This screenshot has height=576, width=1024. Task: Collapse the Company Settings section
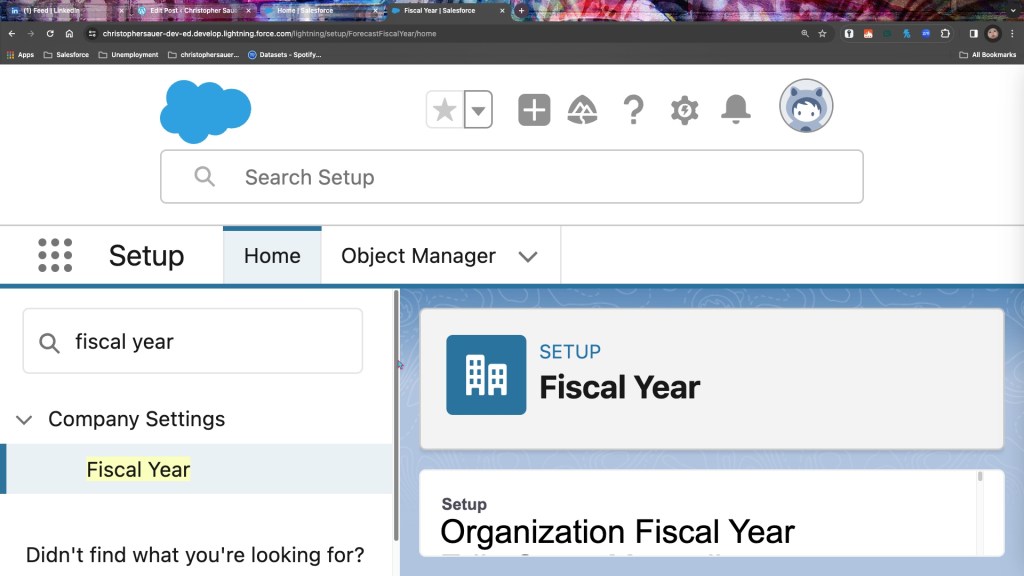click(x=25, y=419)
